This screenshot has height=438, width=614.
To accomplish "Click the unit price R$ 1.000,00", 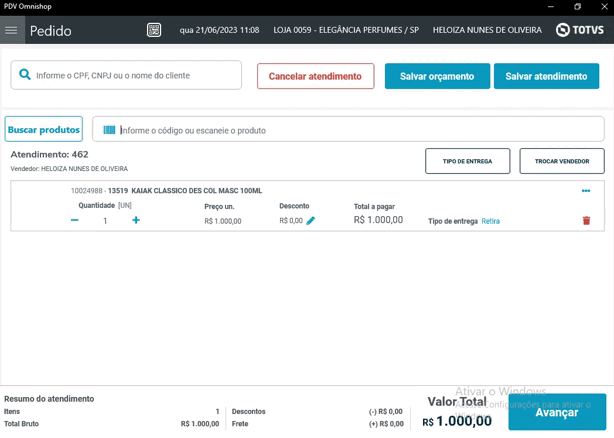I will click(x=223, y=221).
